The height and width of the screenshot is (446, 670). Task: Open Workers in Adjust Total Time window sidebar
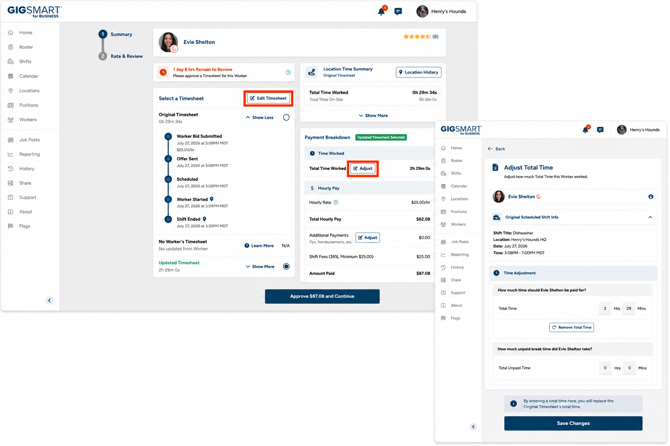[453, 224]
